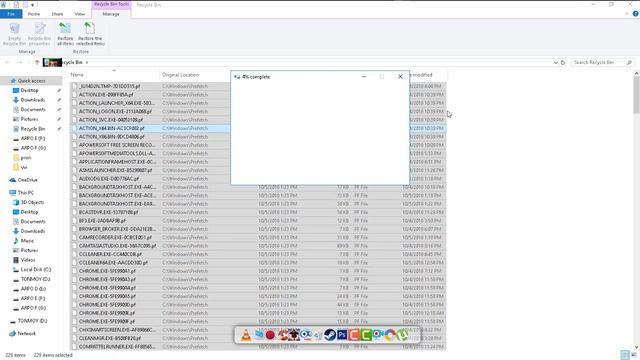Switch to Large icons view in status bar

click(x=634, y=355)
